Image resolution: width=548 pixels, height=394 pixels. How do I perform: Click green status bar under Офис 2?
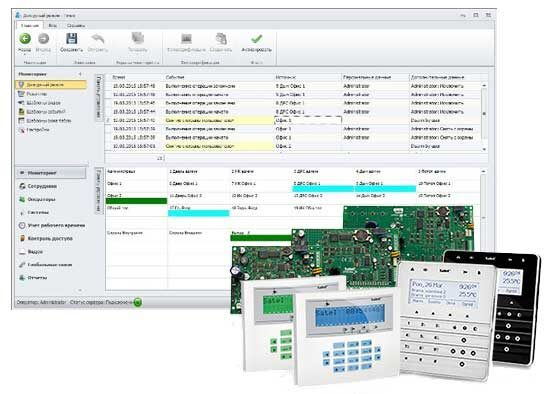coord(136,201)
